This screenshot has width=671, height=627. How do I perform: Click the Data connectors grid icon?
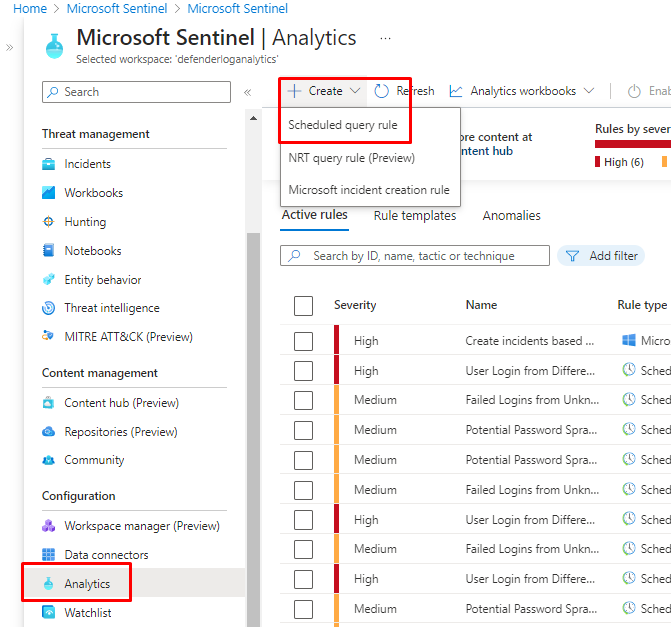[x=49, y=555]
